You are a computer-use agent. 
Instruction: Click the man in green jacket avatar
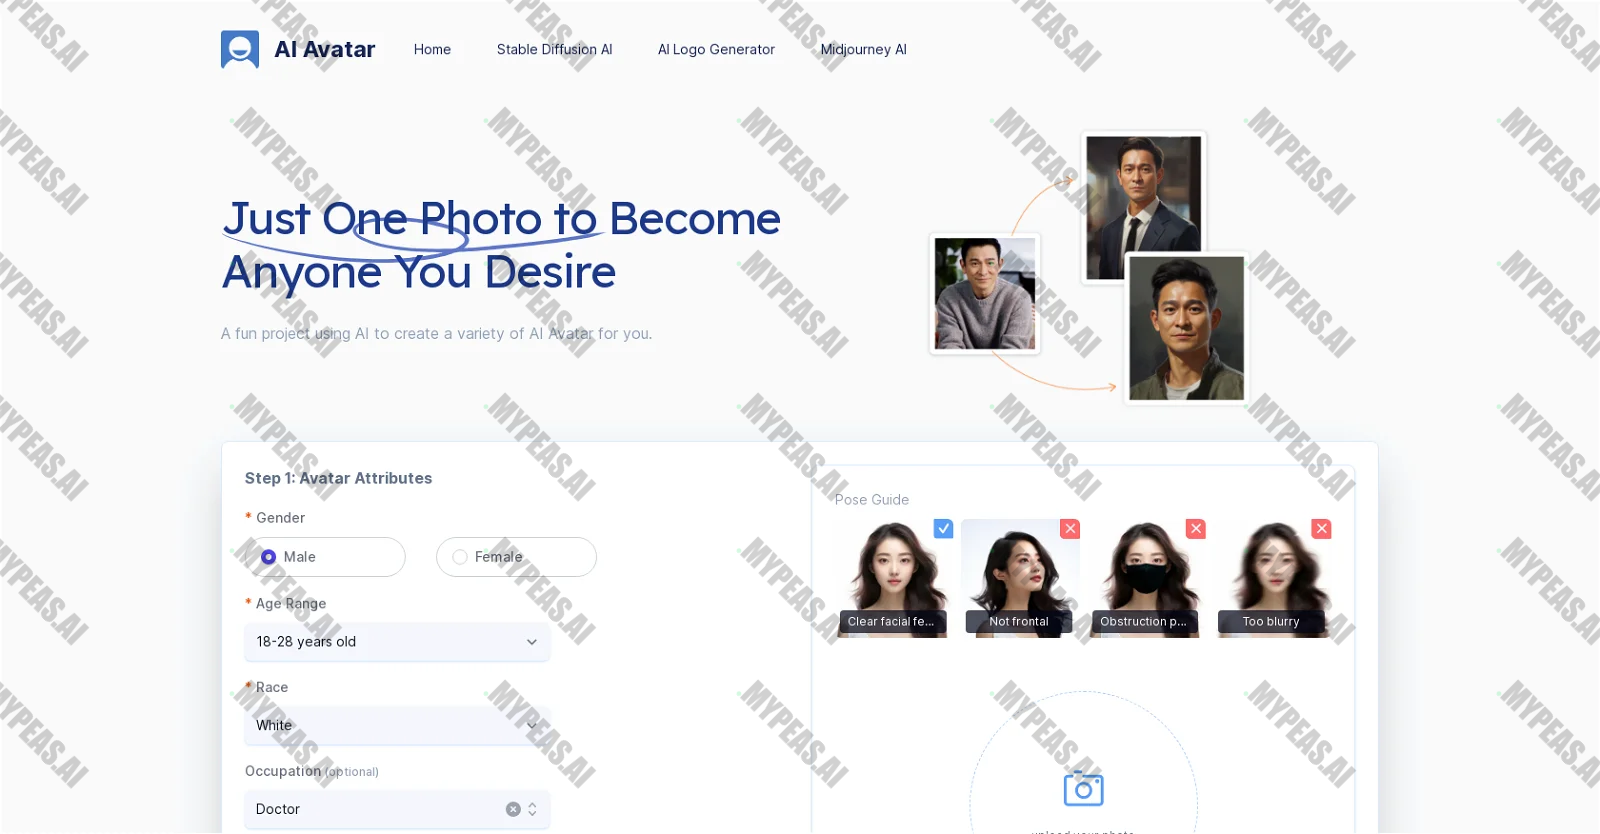click(x=1187, y=328)
